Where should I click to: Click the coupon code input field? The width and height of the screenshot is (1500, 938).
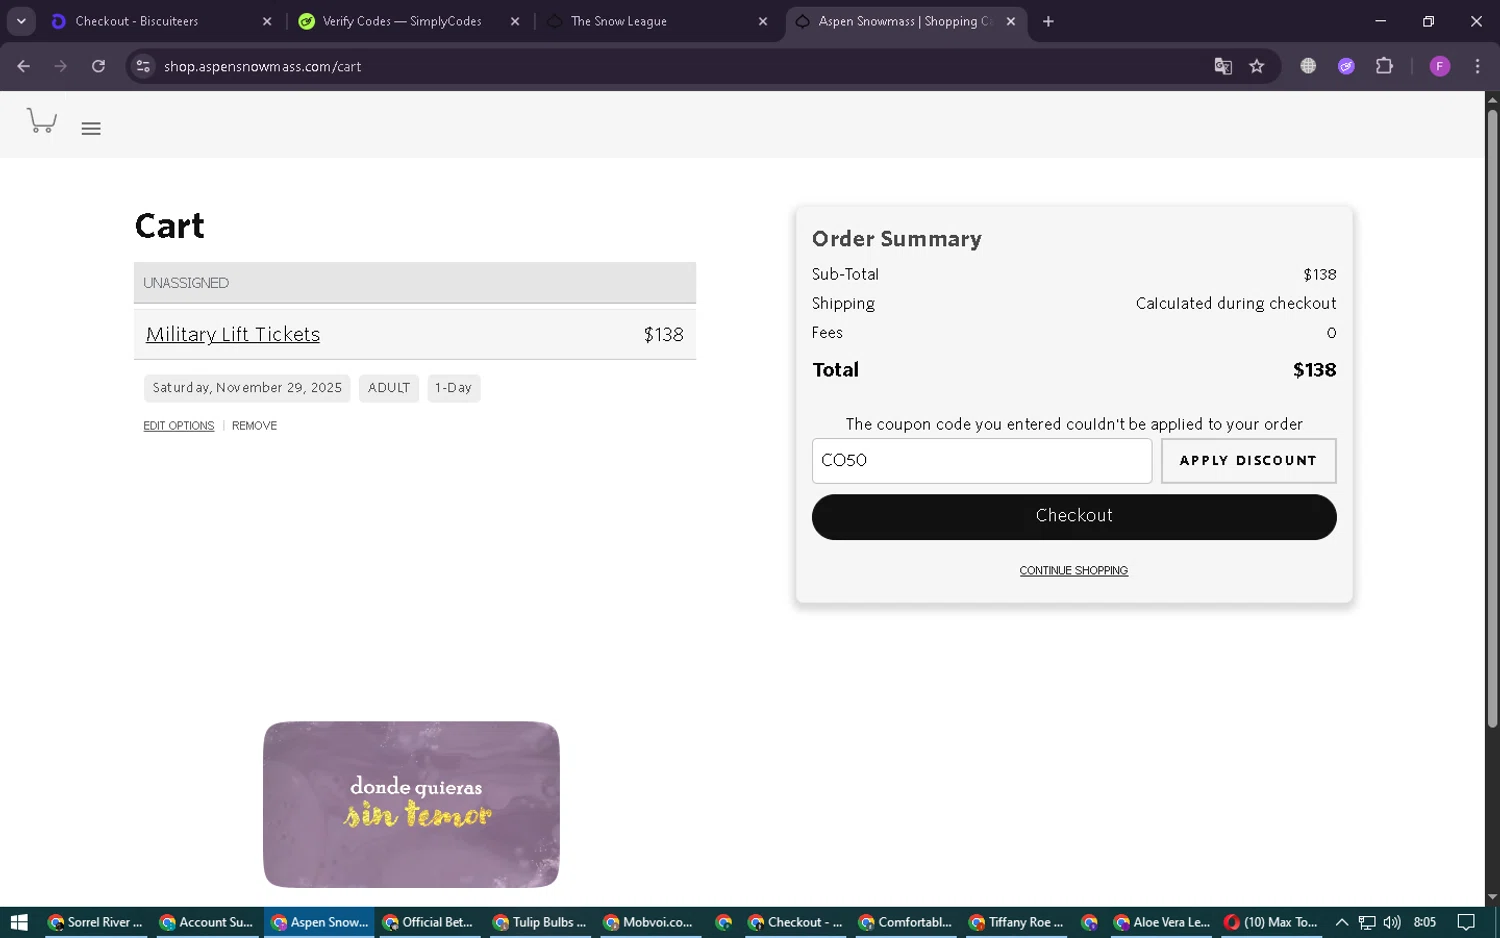pyautogui.click(x=982, y=461)
